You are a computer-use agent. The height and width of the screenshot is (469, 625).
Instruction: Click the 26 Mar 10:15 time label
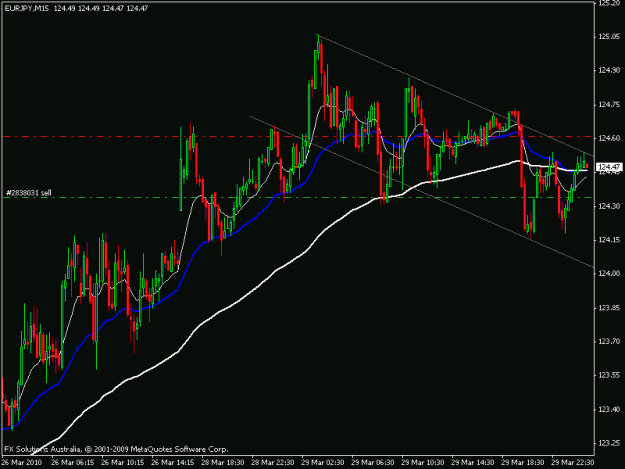click(123, 463)
